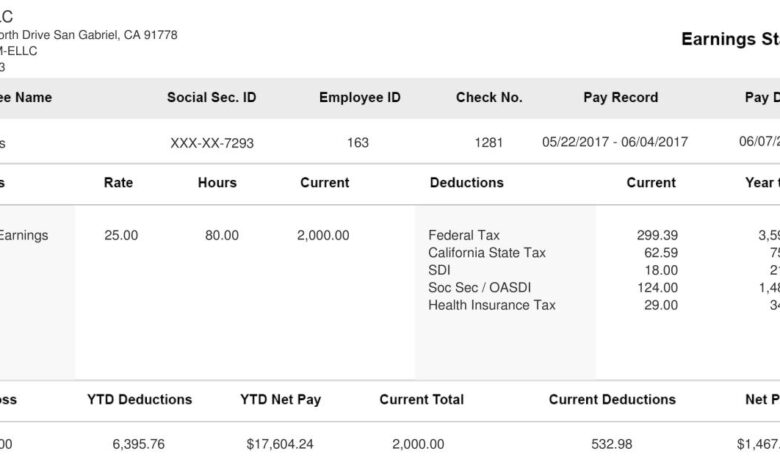This screenshot has width=780, height=470.
Task: Click the Federal Tax deduction label
Action: tap(464, 236)
